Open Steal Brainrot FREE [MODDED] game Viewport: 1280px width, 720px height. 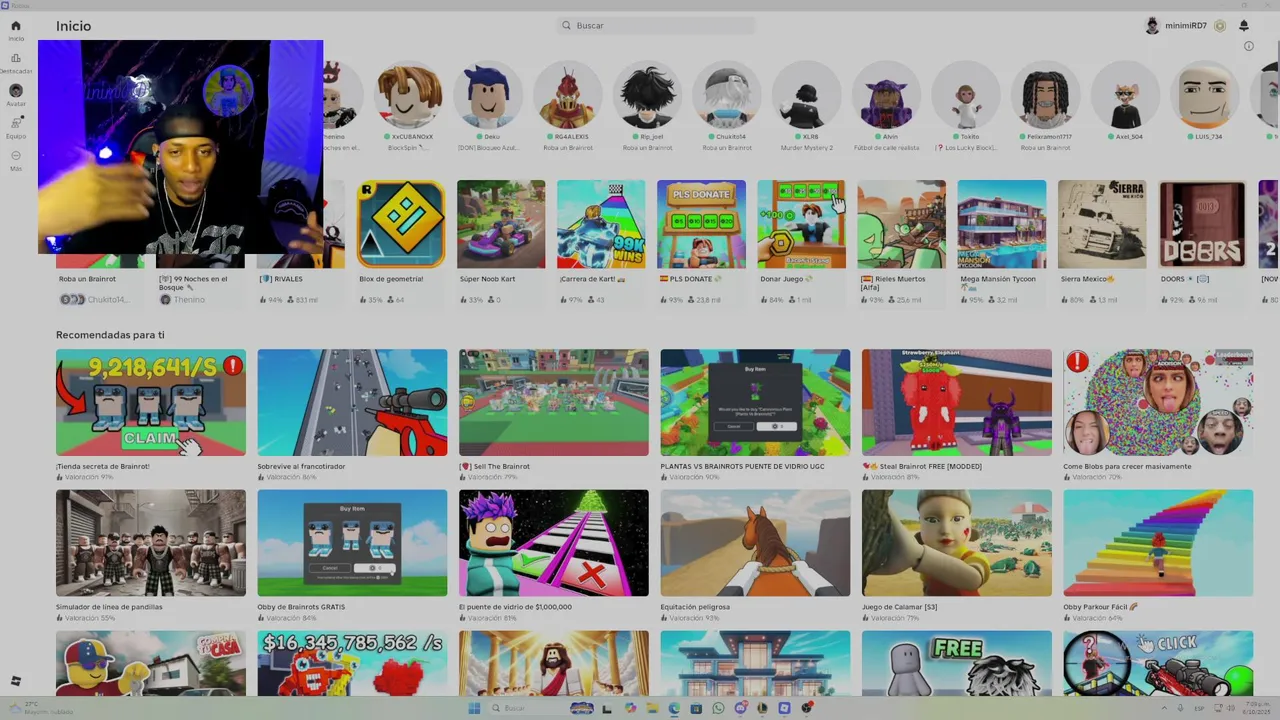pyautogui.click(x=957, y=402)
